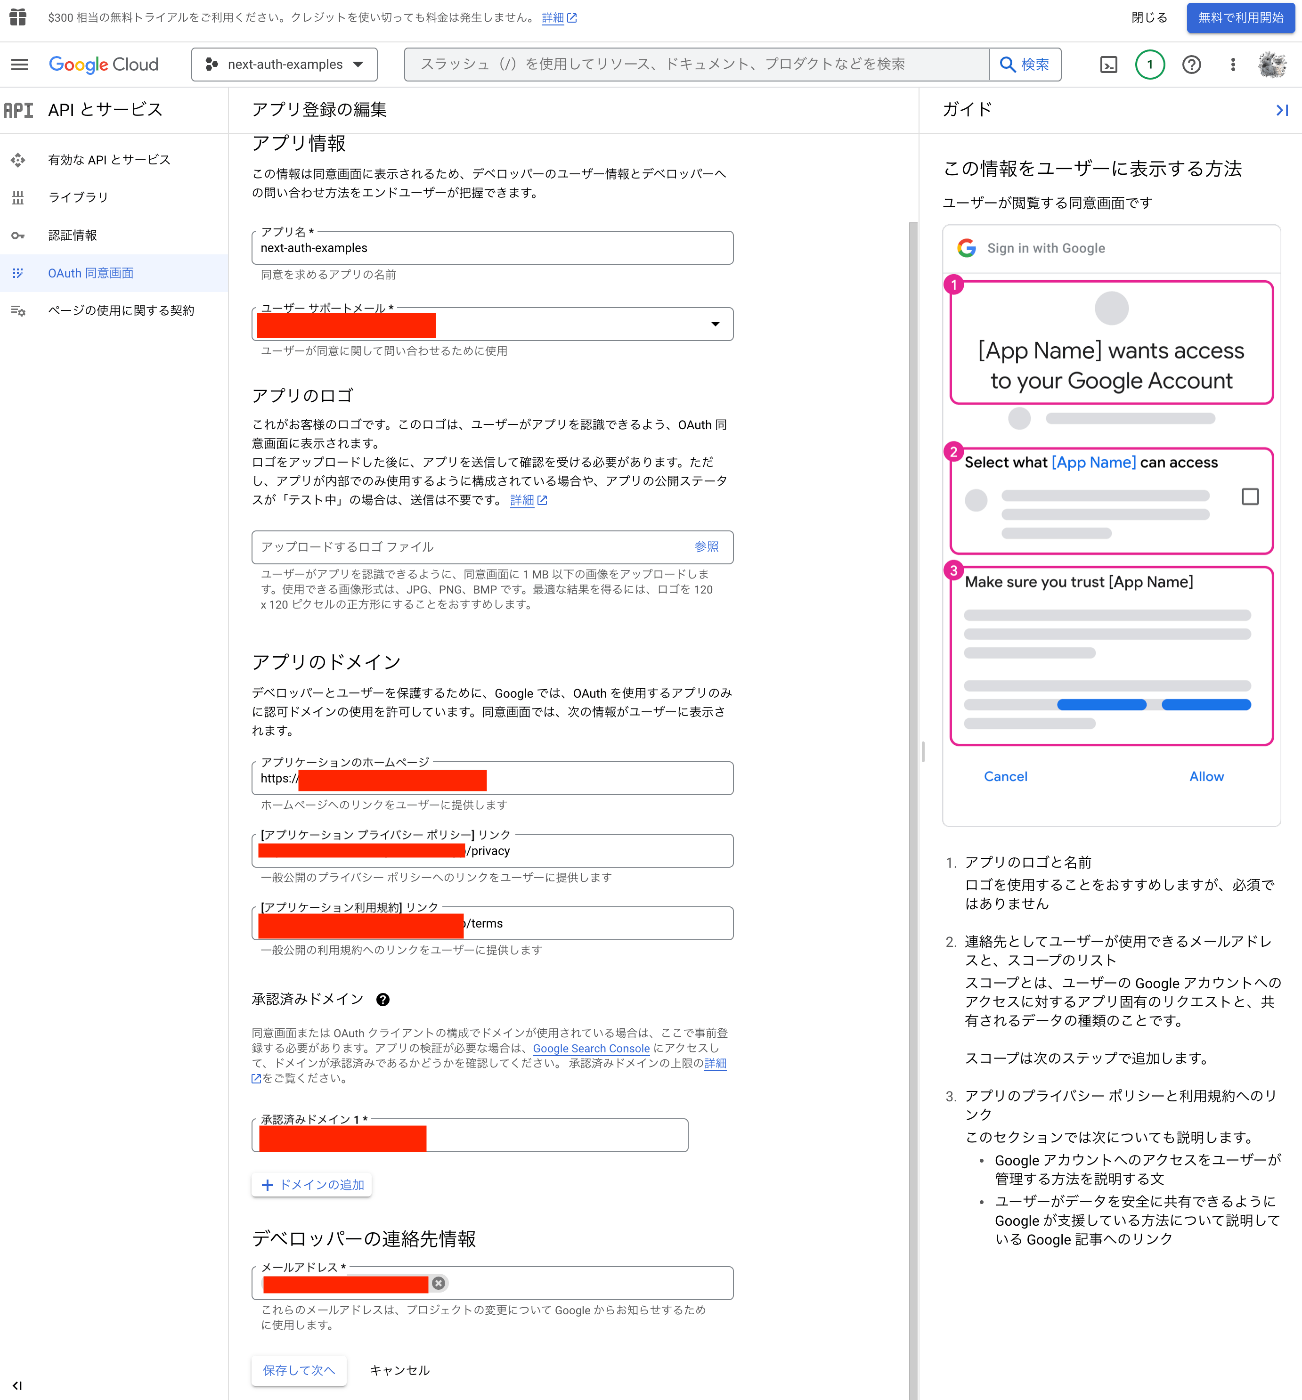Image resolution: width=1302 pixels, height=1400 pixels.
Task: Select OAuth 同意画面 menu item
Action: [x=90, y=273]
